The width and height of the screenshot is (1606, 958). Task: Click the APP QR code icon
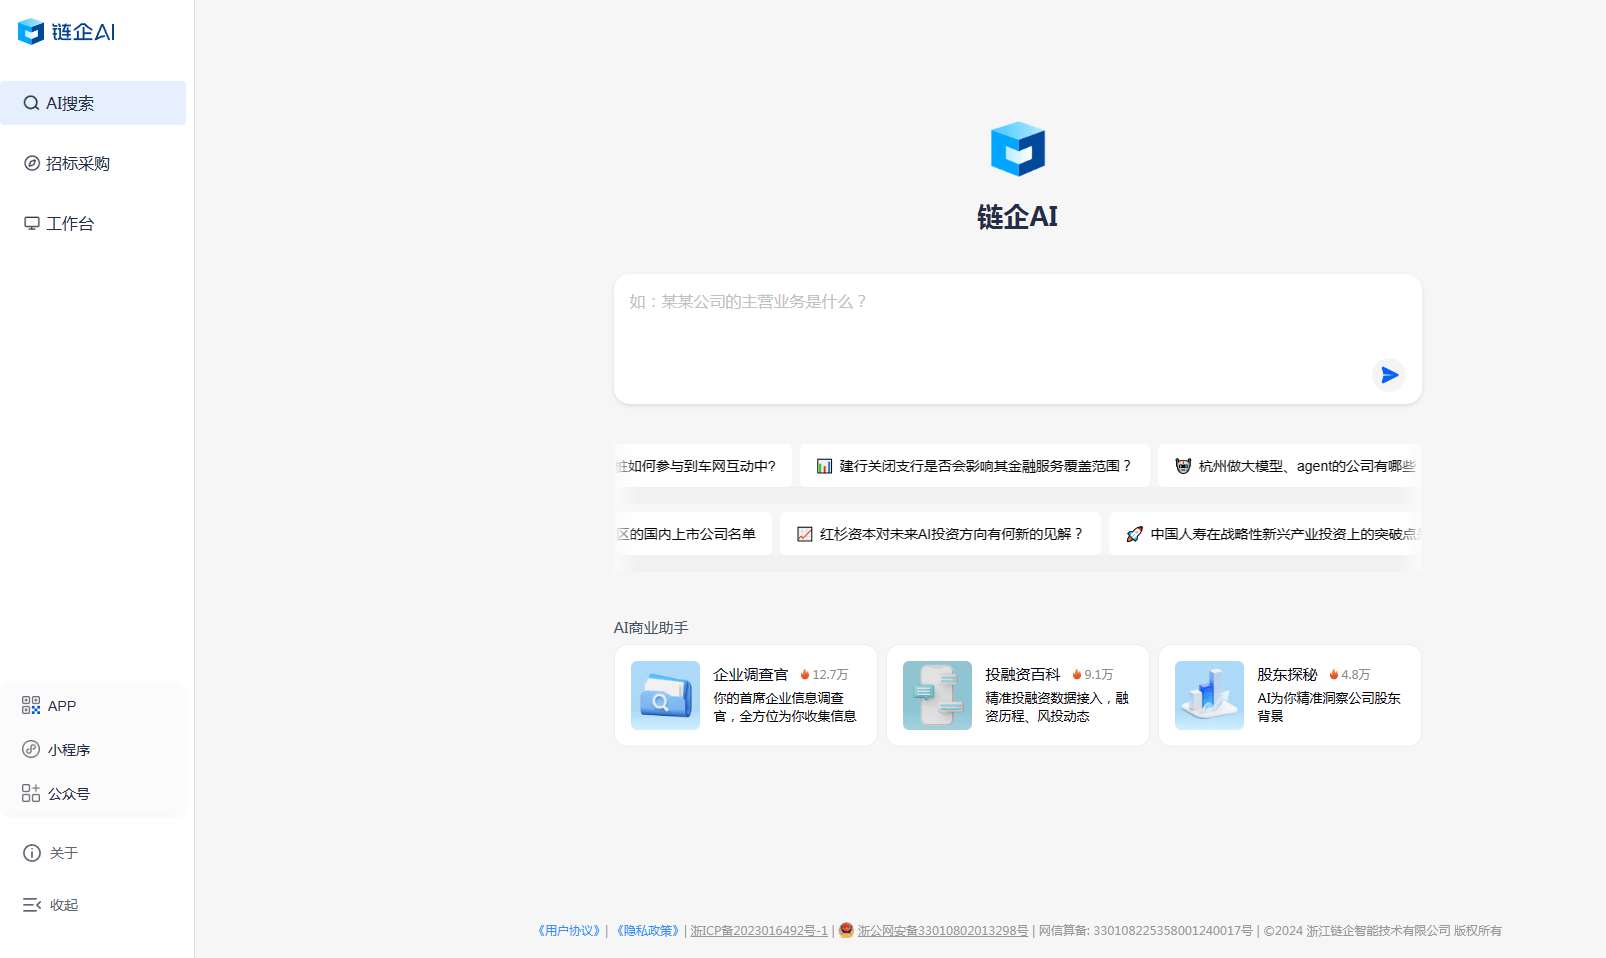(x=31, y=705)
